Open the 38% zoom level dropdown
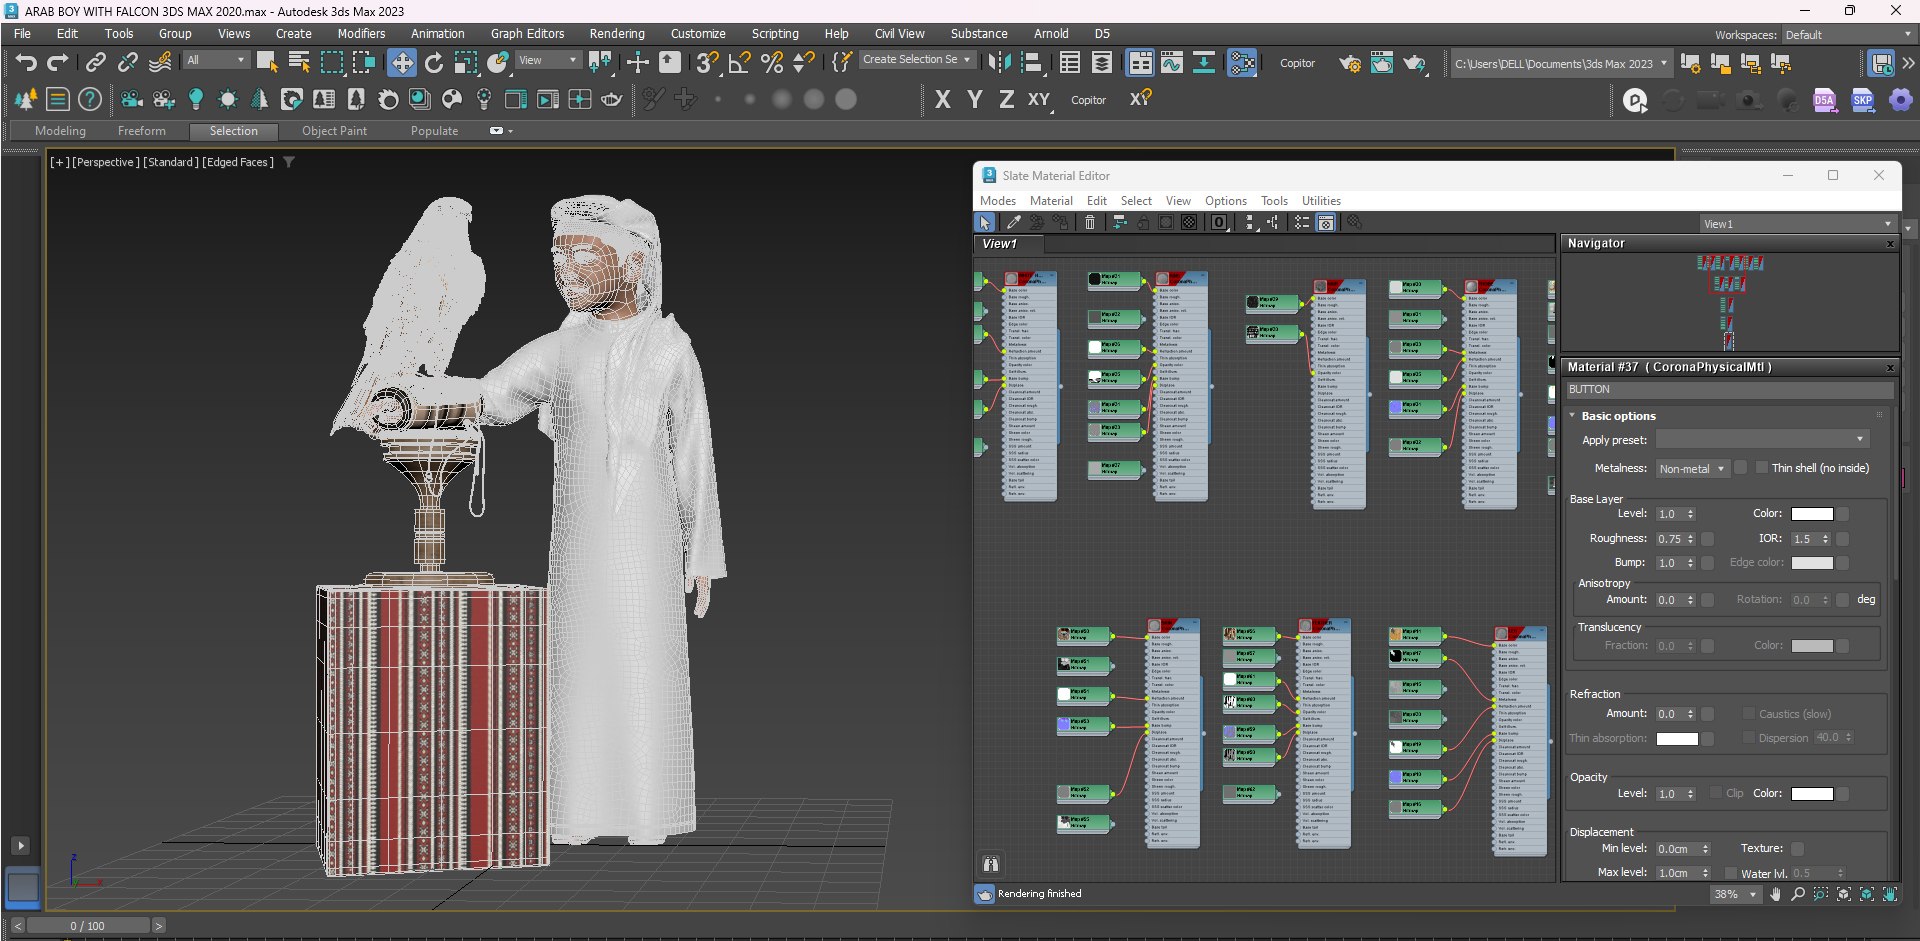 tap(1735, 895)
